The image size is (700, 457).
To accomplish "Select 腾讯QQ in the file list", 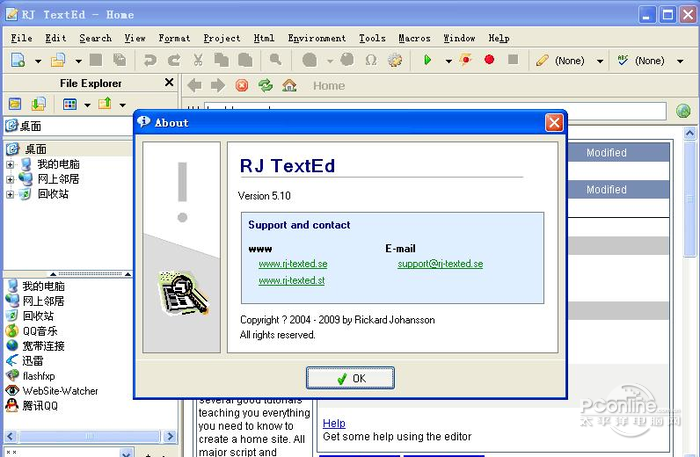I will pyautogui.click(x=40, y=406).
